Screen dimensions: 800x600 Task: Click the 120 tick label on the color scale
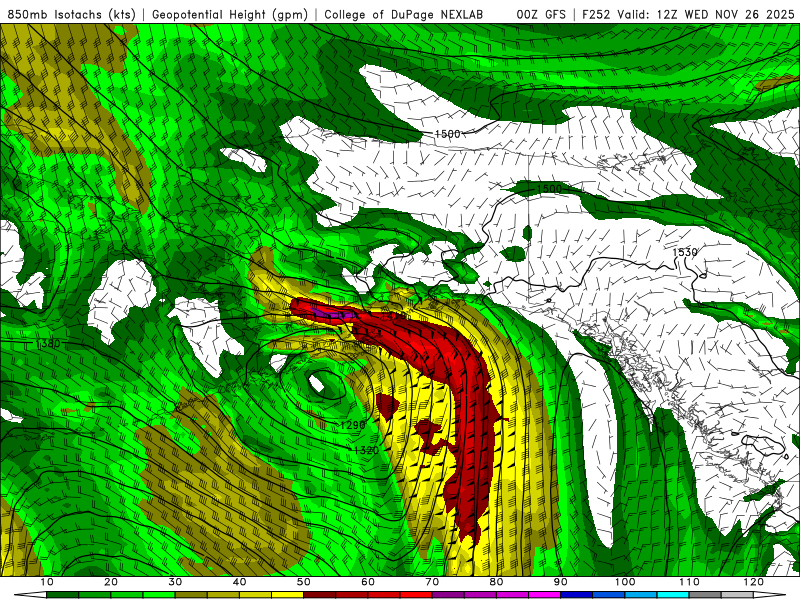754,582
